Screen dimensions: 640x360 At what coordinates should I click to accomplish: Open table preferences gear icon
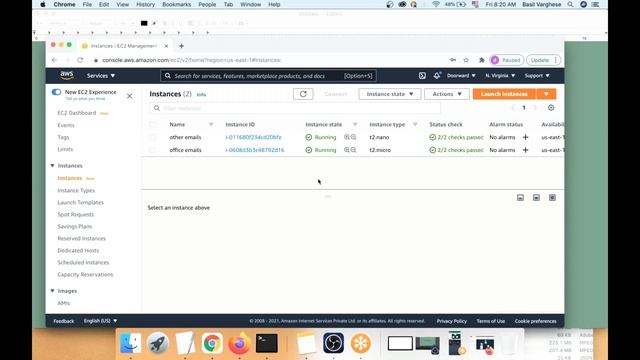pos(551,108)
